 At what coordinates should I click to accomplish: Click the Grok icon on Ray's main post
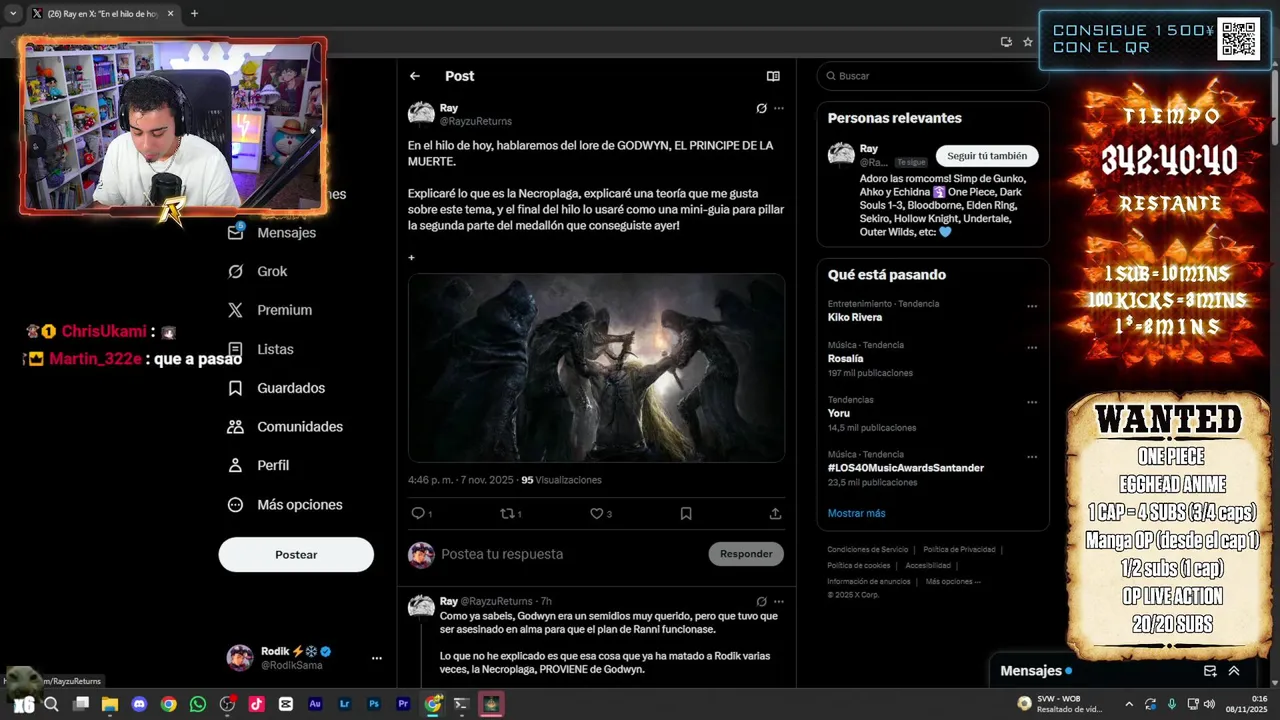click(x=761, y=108)
